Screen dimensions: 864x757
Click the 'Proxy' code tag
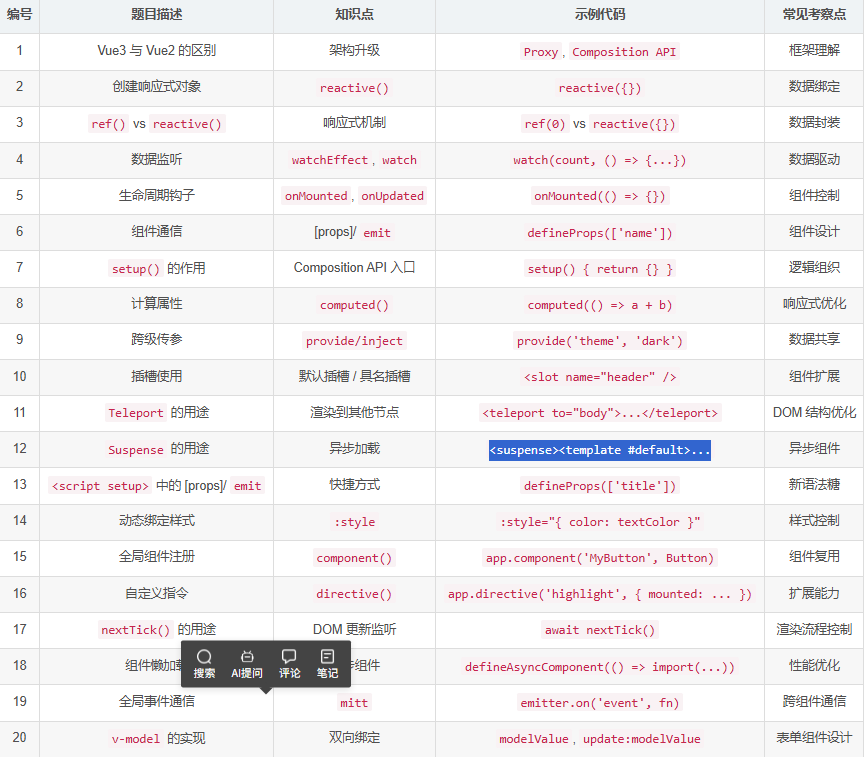click(541, 52)
